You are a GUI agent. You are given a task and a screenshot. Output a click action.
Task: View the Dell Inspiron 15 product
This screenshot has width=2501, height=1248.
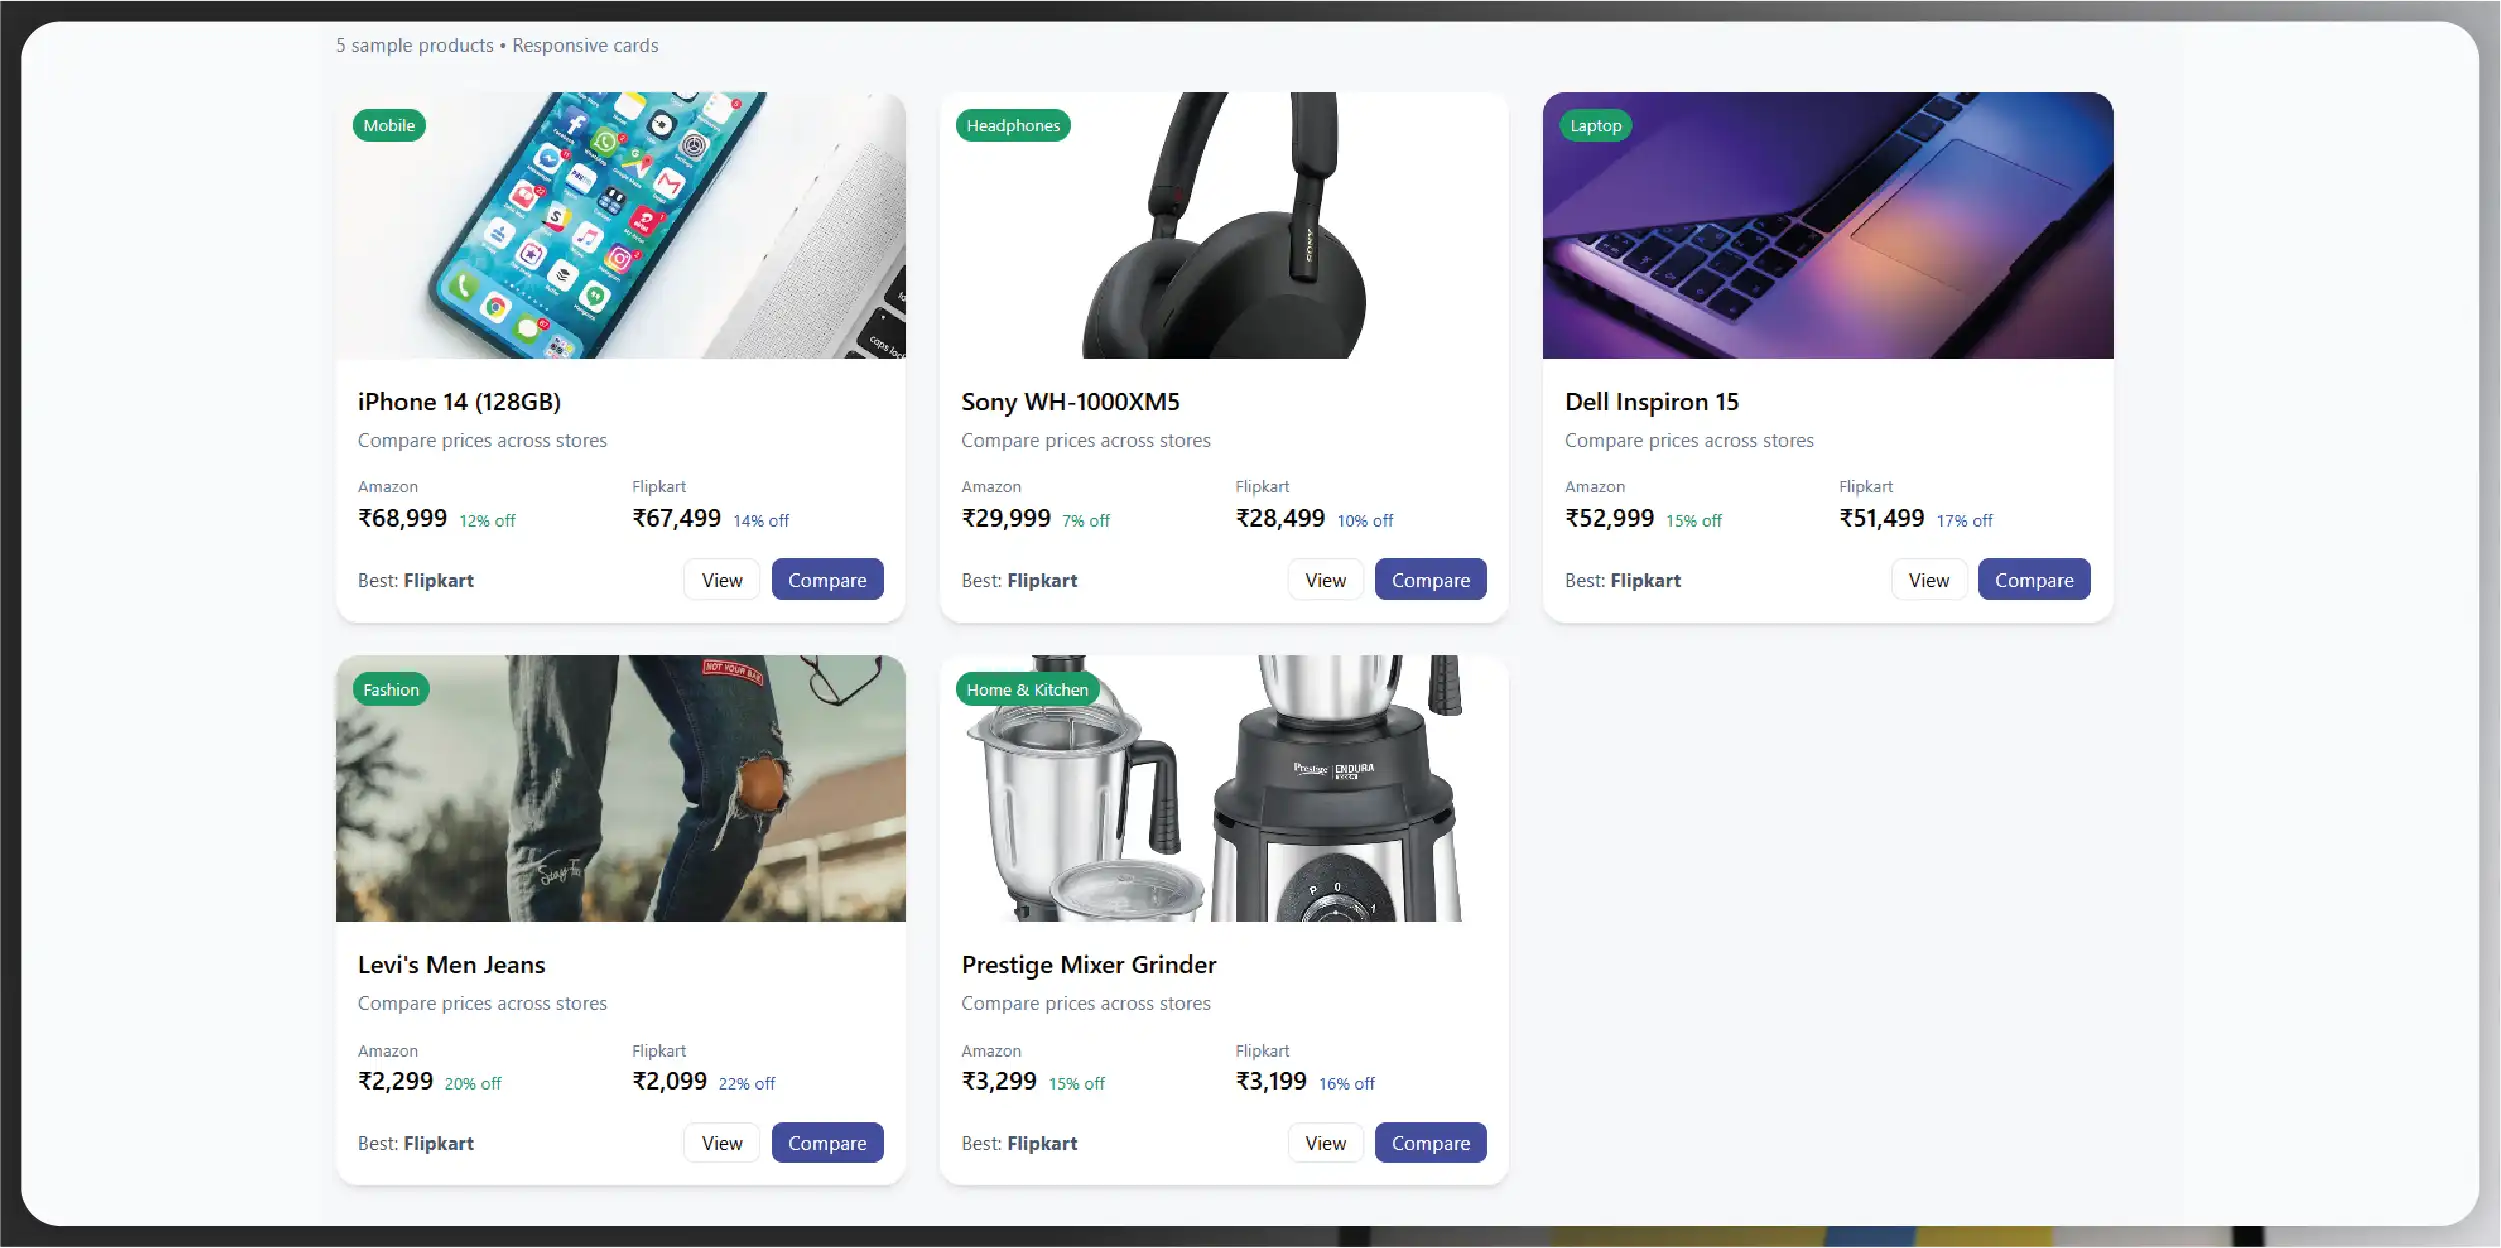tap(1928, 580)
